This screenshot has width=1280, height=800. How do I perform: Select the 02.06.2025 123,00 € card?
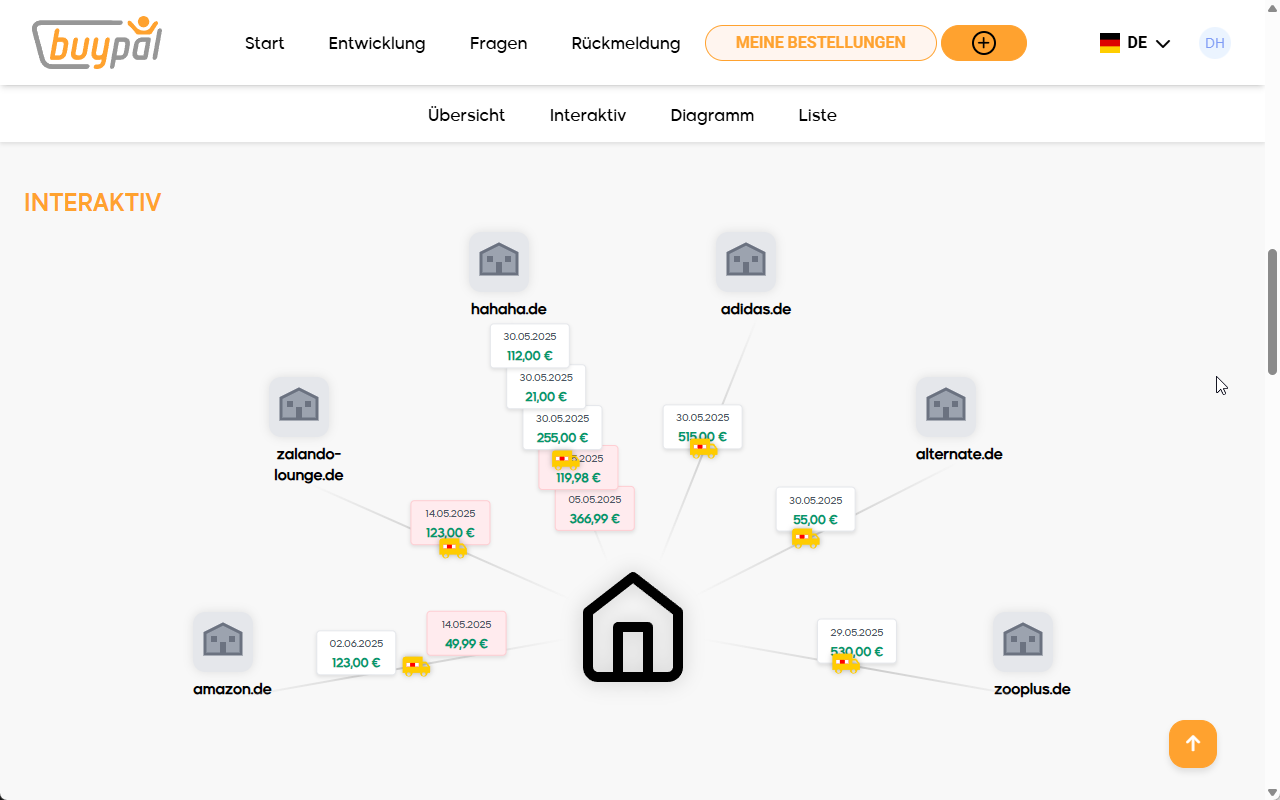coord(357,653)
